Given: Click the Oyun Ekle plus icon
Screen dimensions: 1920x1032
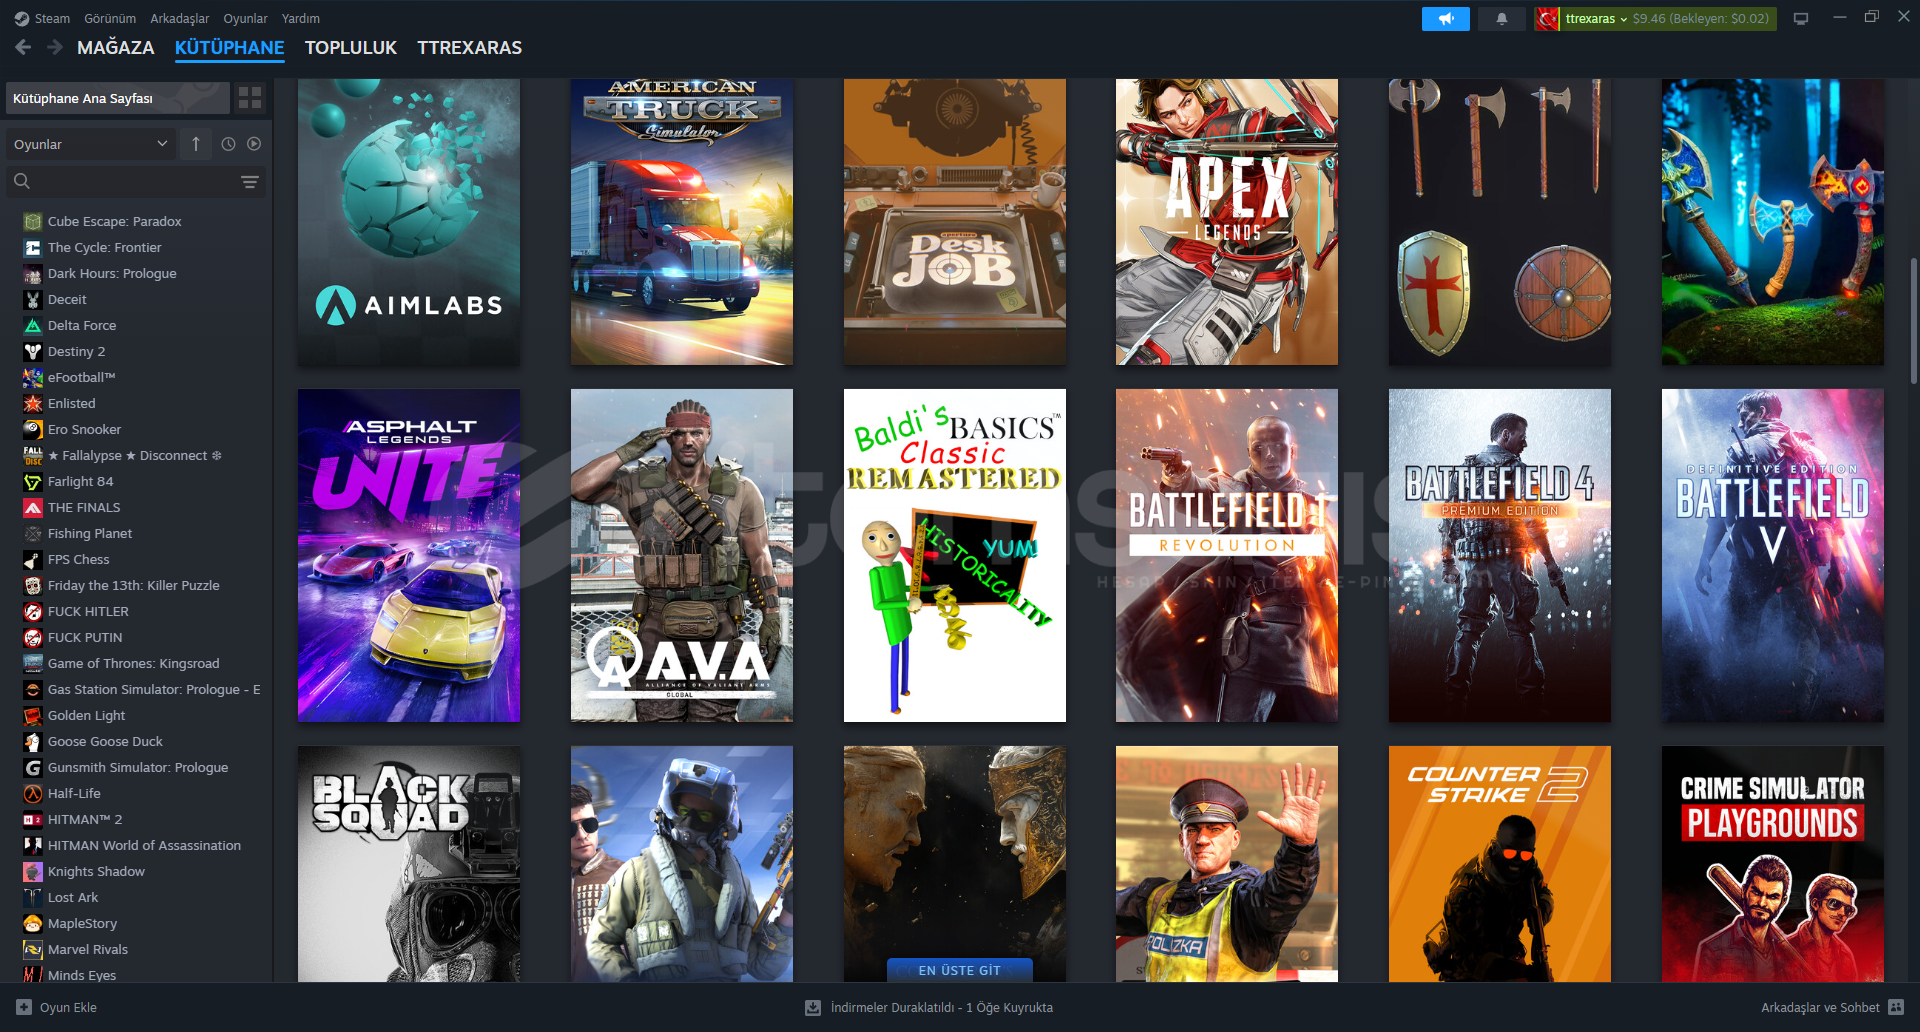Looking at the screenshot, I should [x=24, y=1007].
